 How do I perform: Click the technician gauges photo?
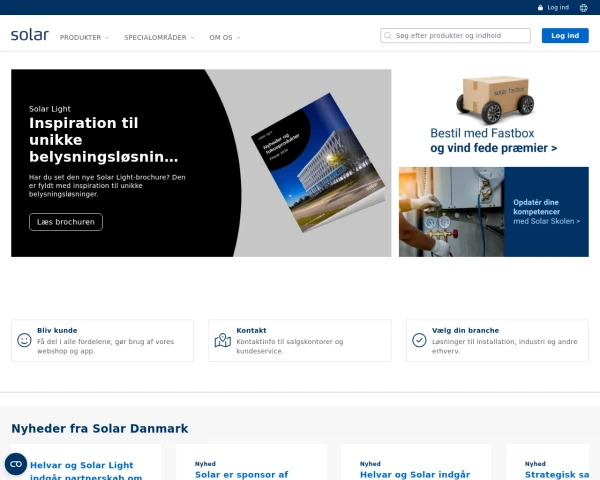click(x=452, y=212)
